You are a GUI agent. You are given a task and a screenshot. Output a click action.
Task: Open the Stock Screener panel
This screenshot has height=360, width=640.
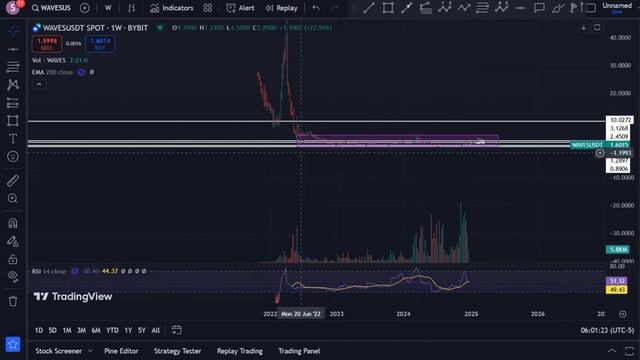58,351
